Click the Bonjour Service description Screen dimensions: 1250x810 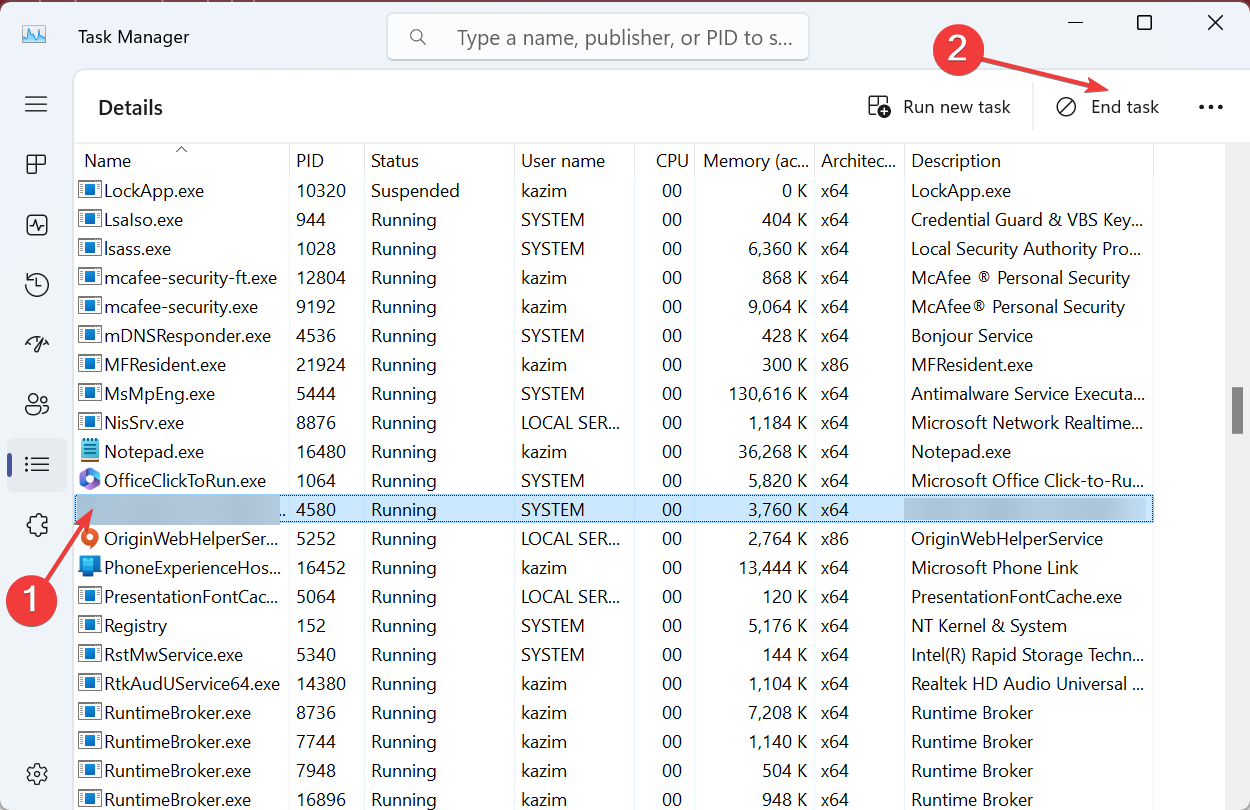[x=972, y=336]
